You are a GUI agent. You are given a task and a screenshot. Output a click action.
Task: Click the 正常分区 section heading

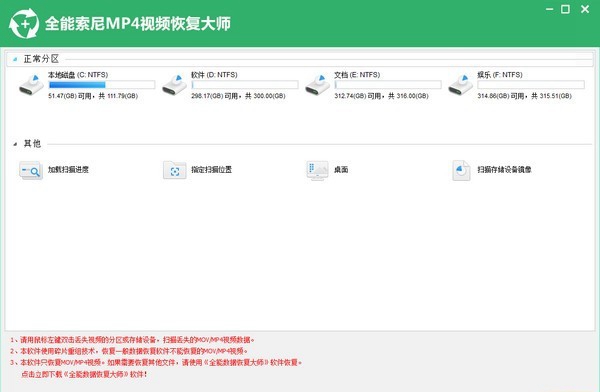click(41, 59)
